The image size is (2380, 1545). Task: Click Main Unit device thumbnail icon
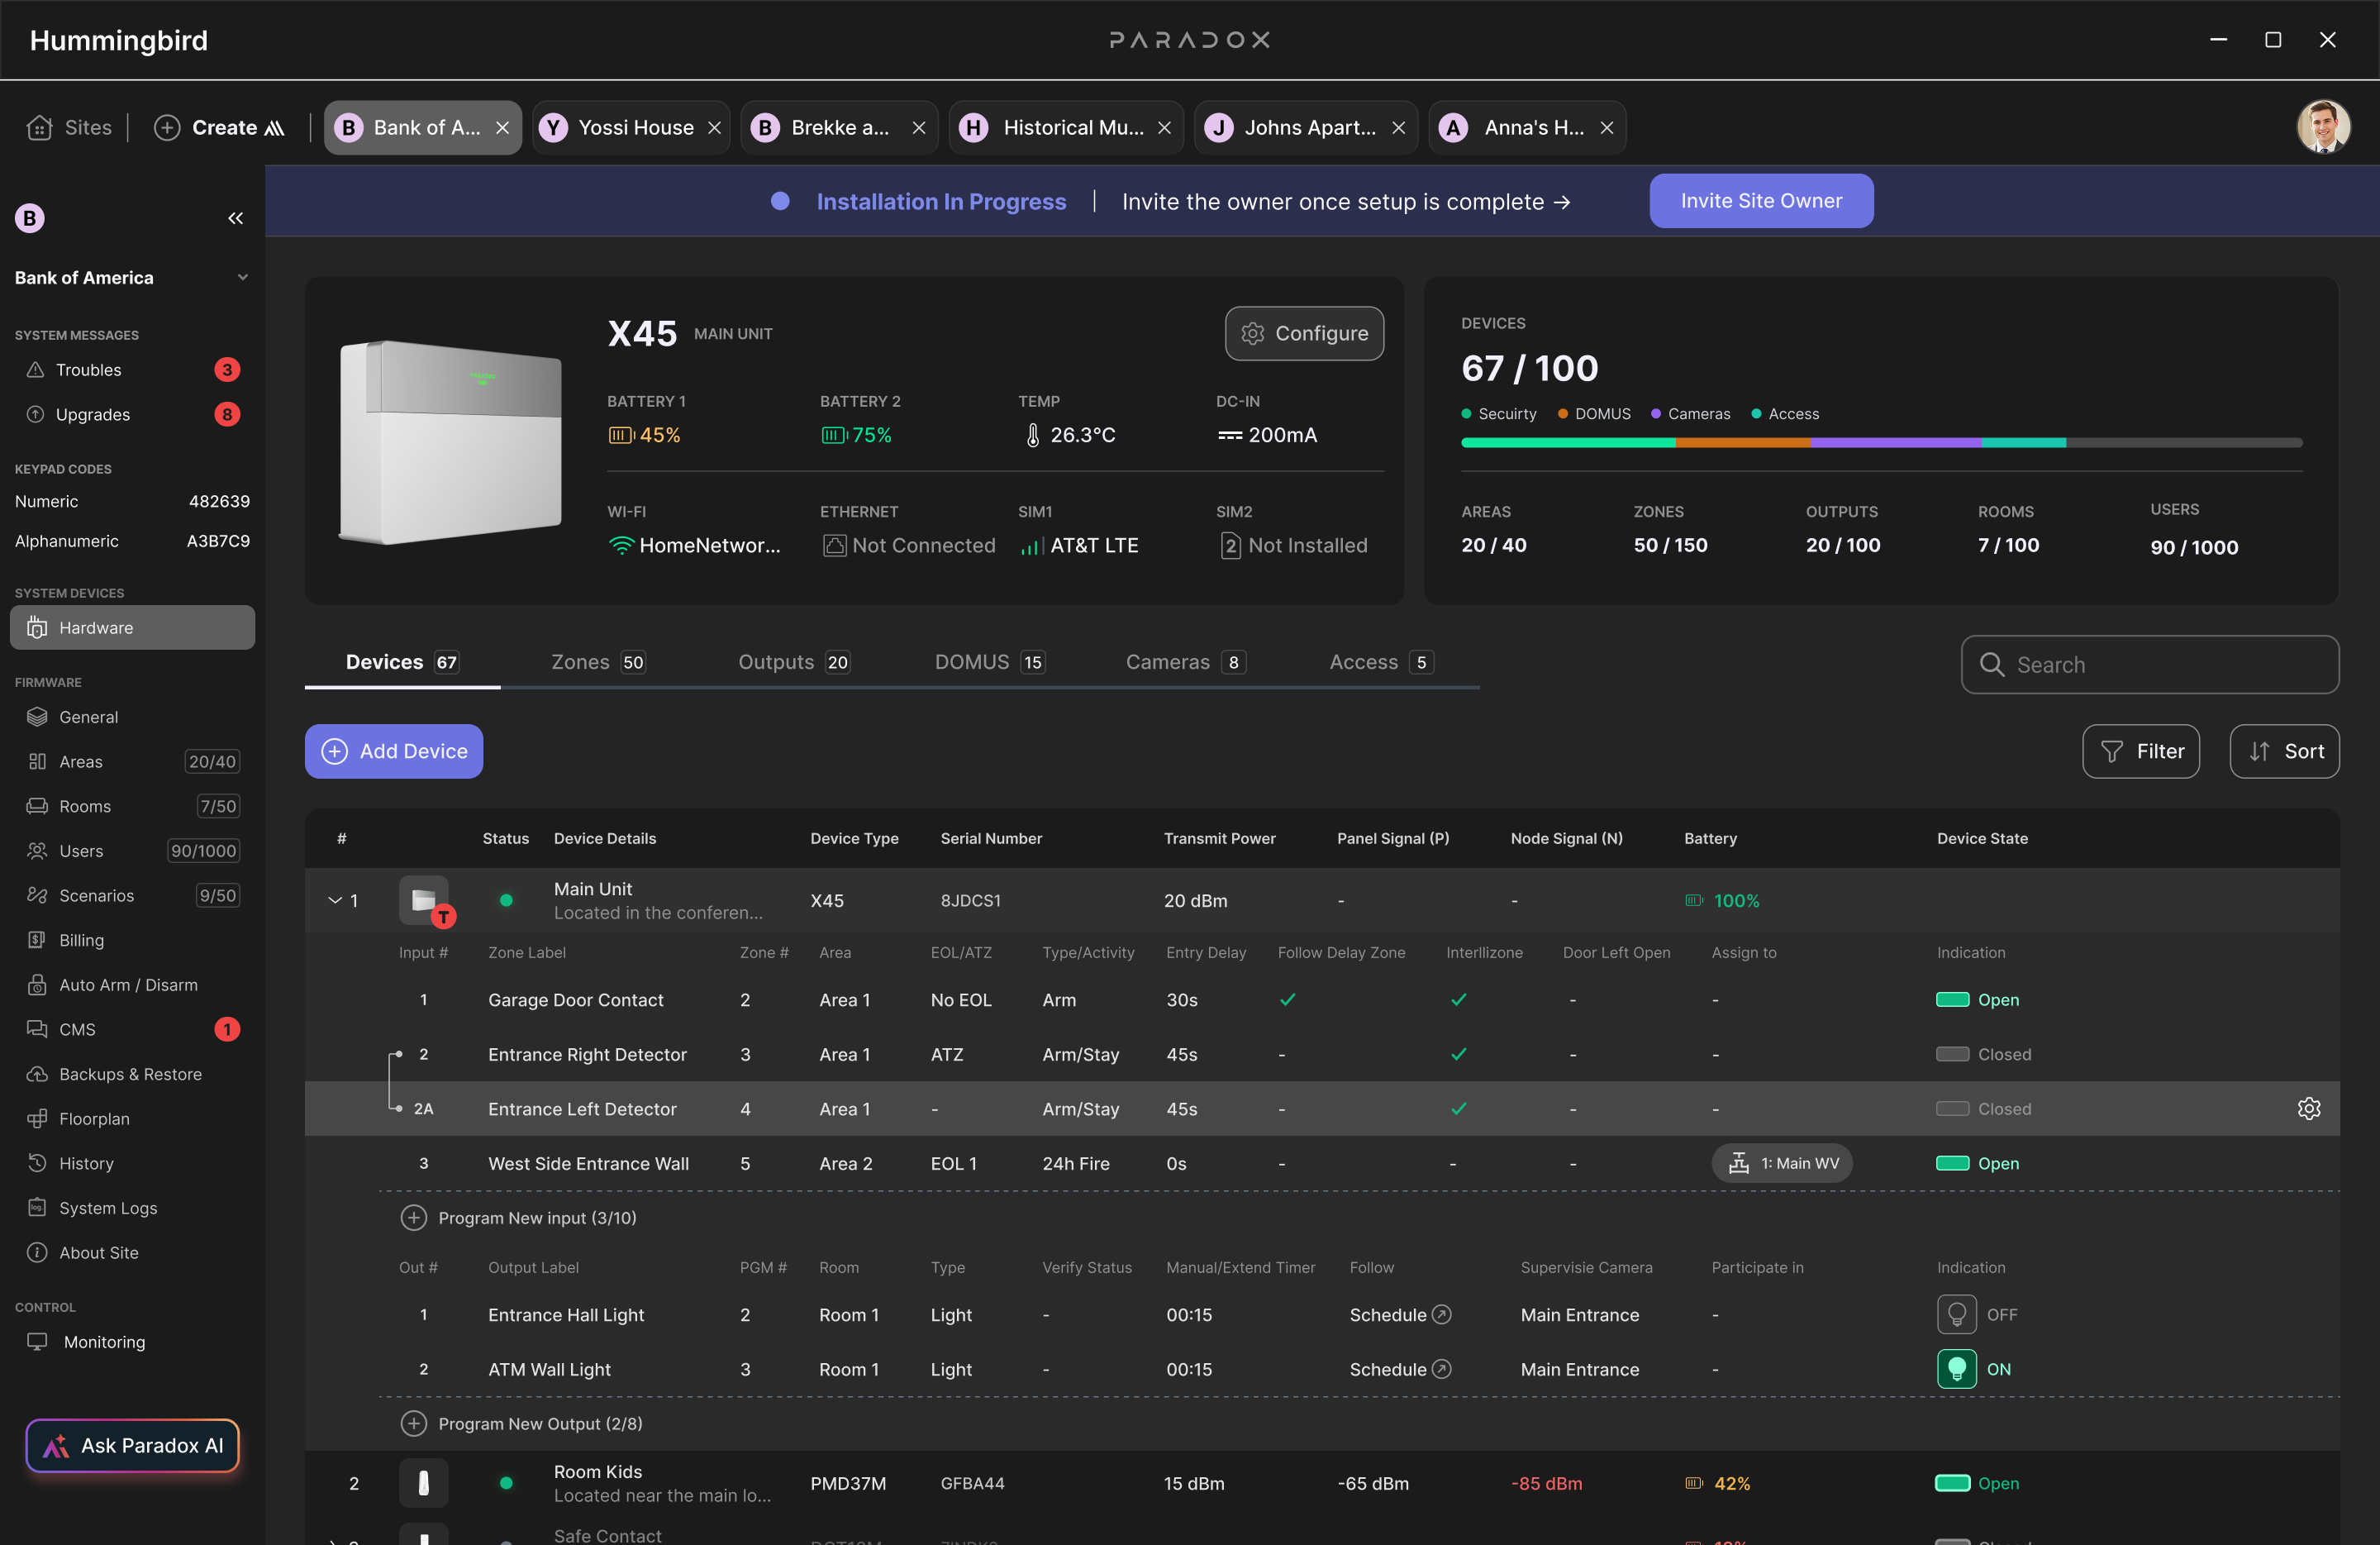point(424,900)
